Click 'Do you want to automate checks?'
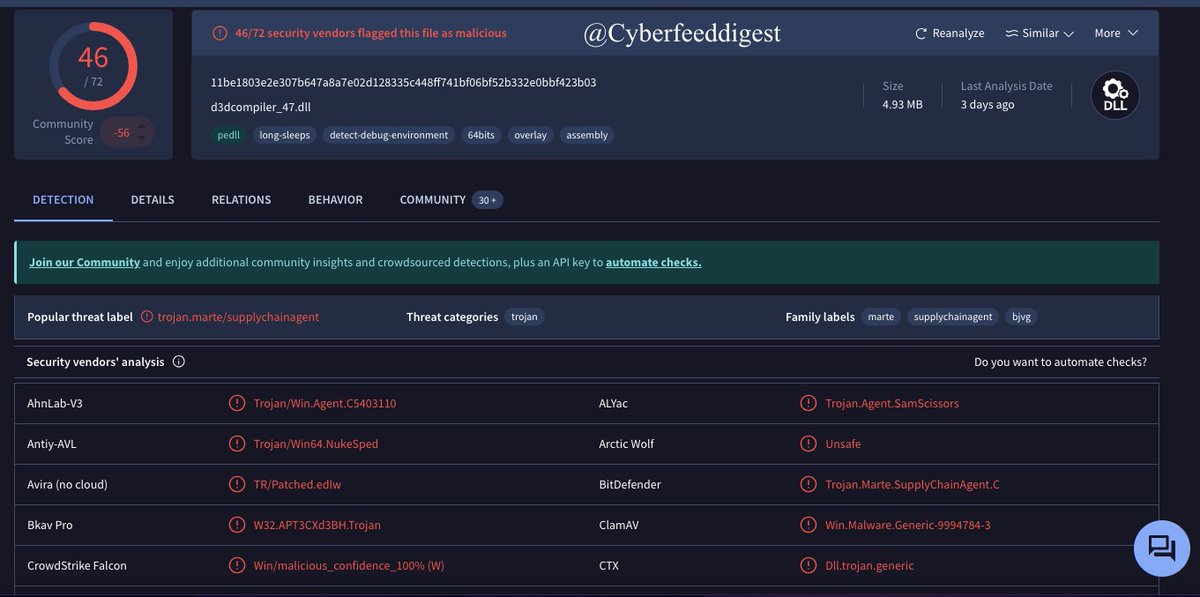 1060,362
